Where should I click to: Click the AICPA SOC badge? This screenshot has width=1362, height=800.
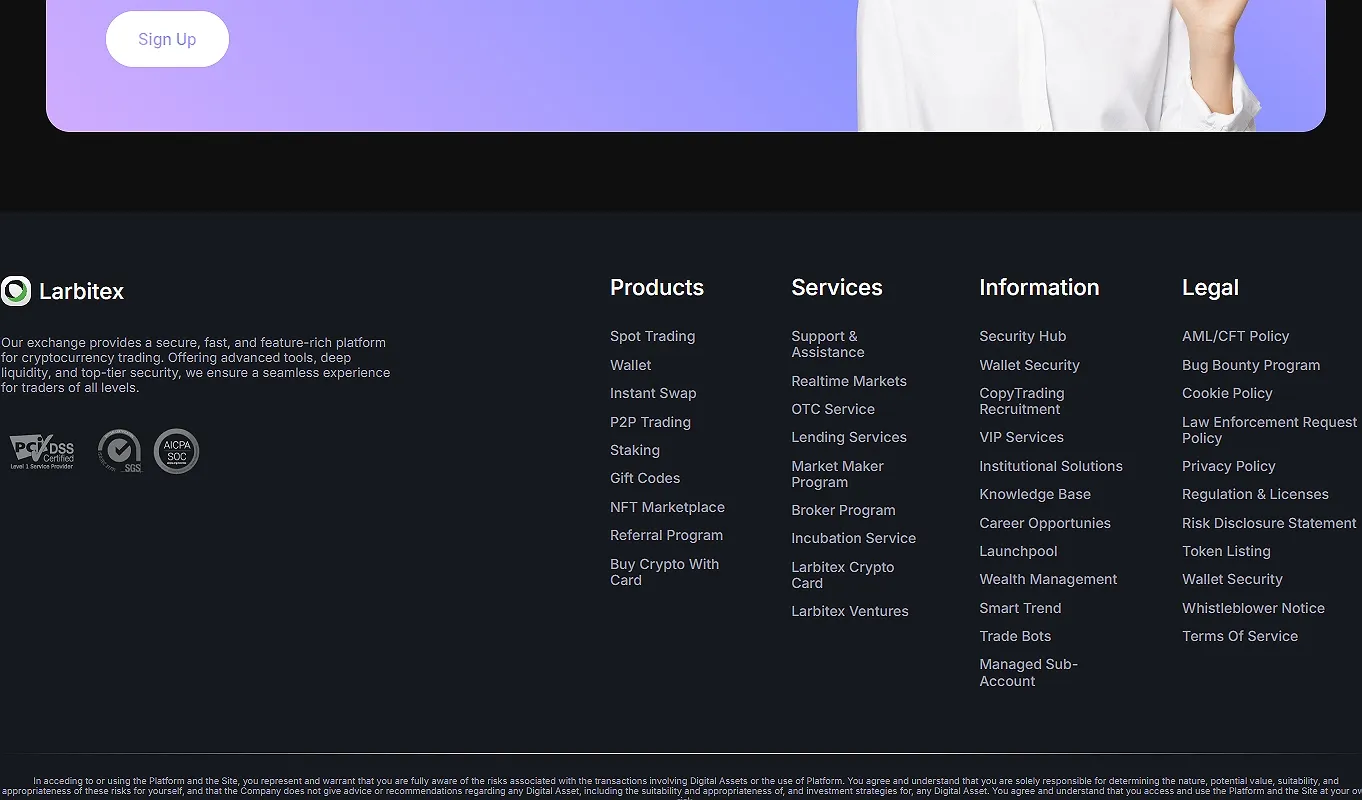point(177,451)
